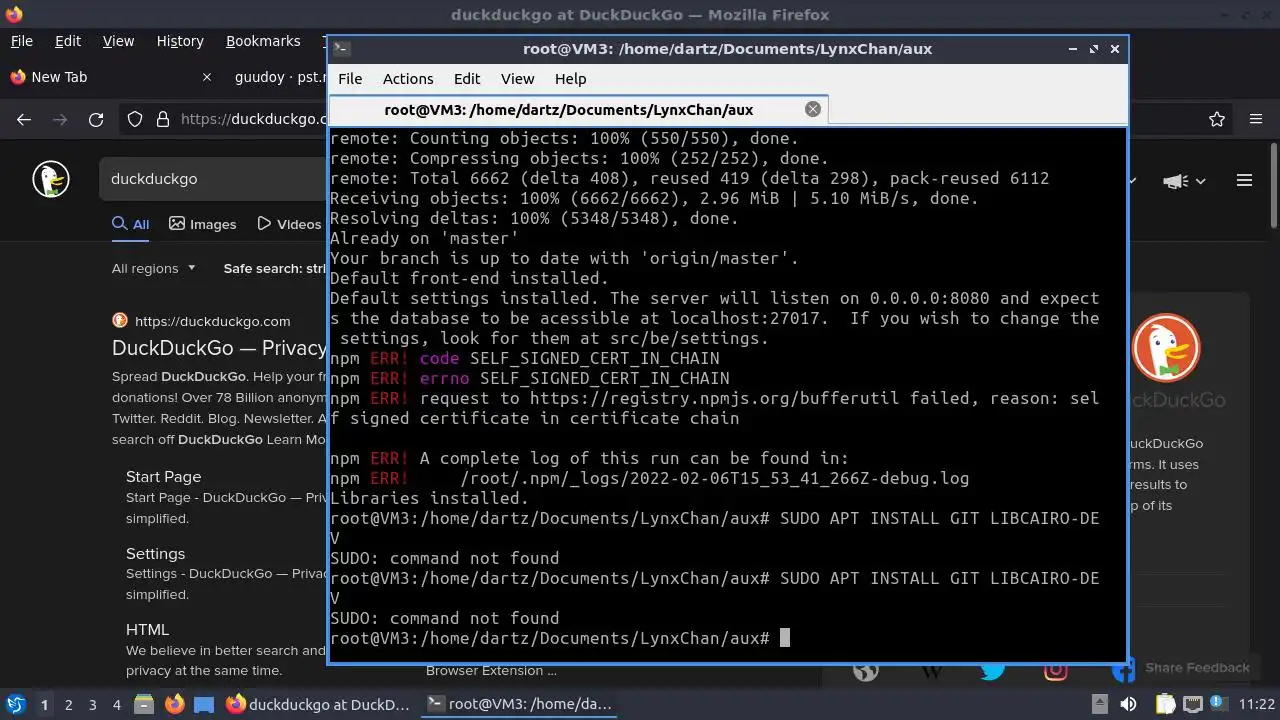Open the HTML sitelink

(x=147, y=629)
